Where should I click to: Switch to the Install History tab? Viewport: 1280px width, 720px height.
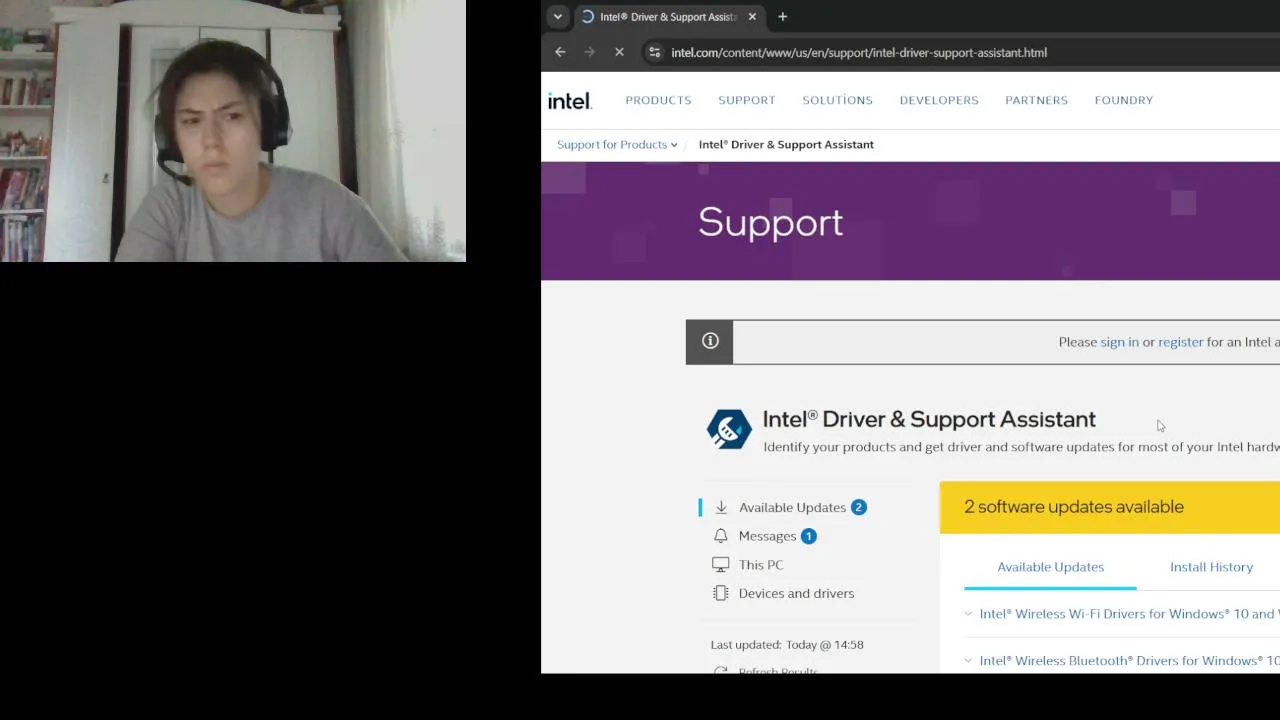tap(1211, 567)
